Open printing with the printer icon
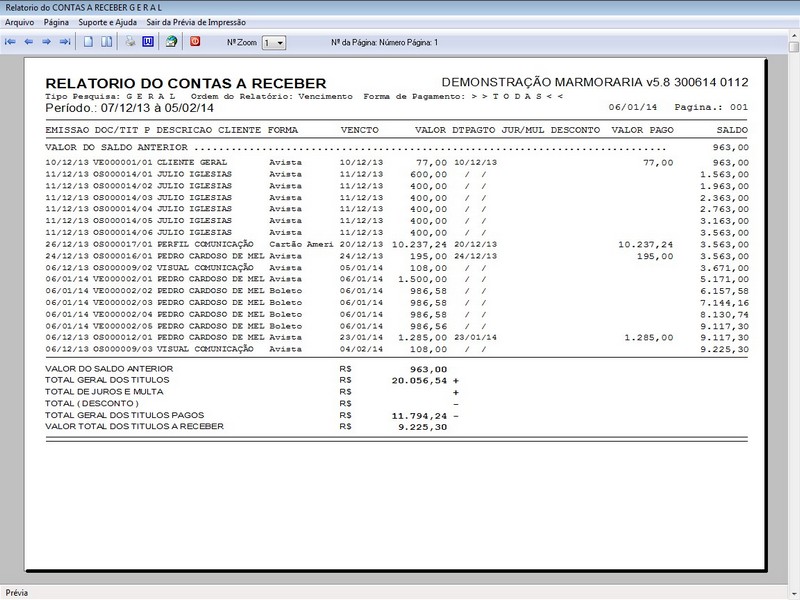 [x=129, y=41]
